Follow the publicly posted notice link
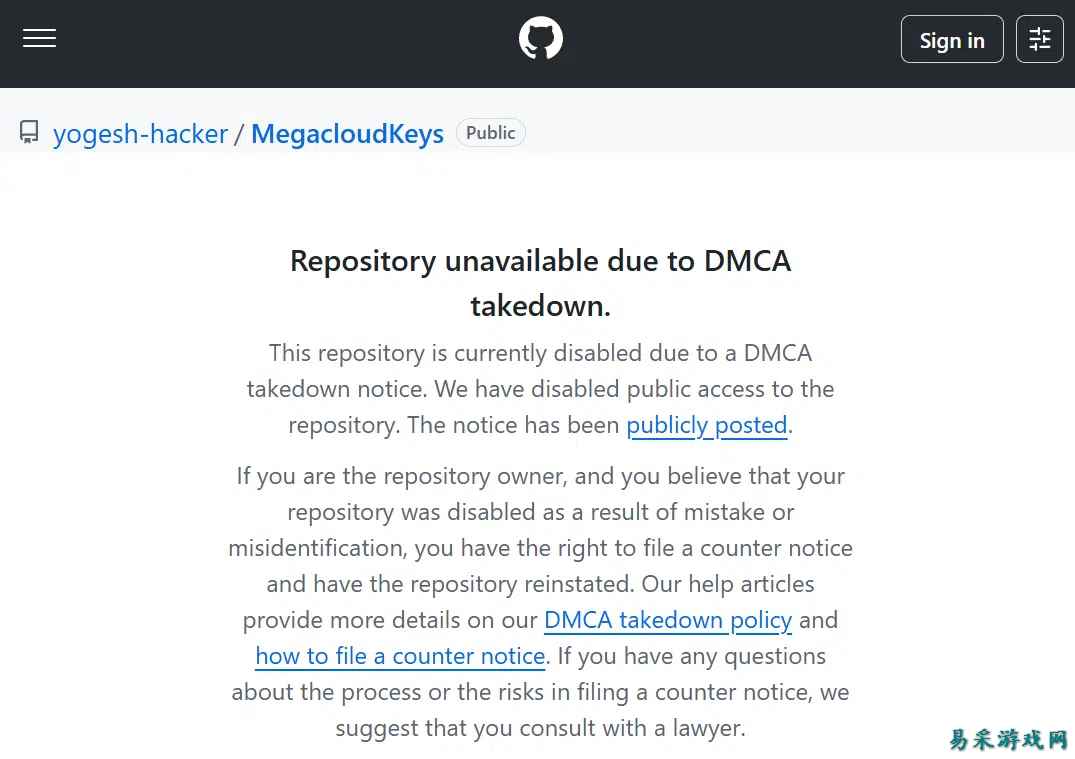The width and height of the screenshot is (1075, 759). pyautogui.click(x=706, y=424)
